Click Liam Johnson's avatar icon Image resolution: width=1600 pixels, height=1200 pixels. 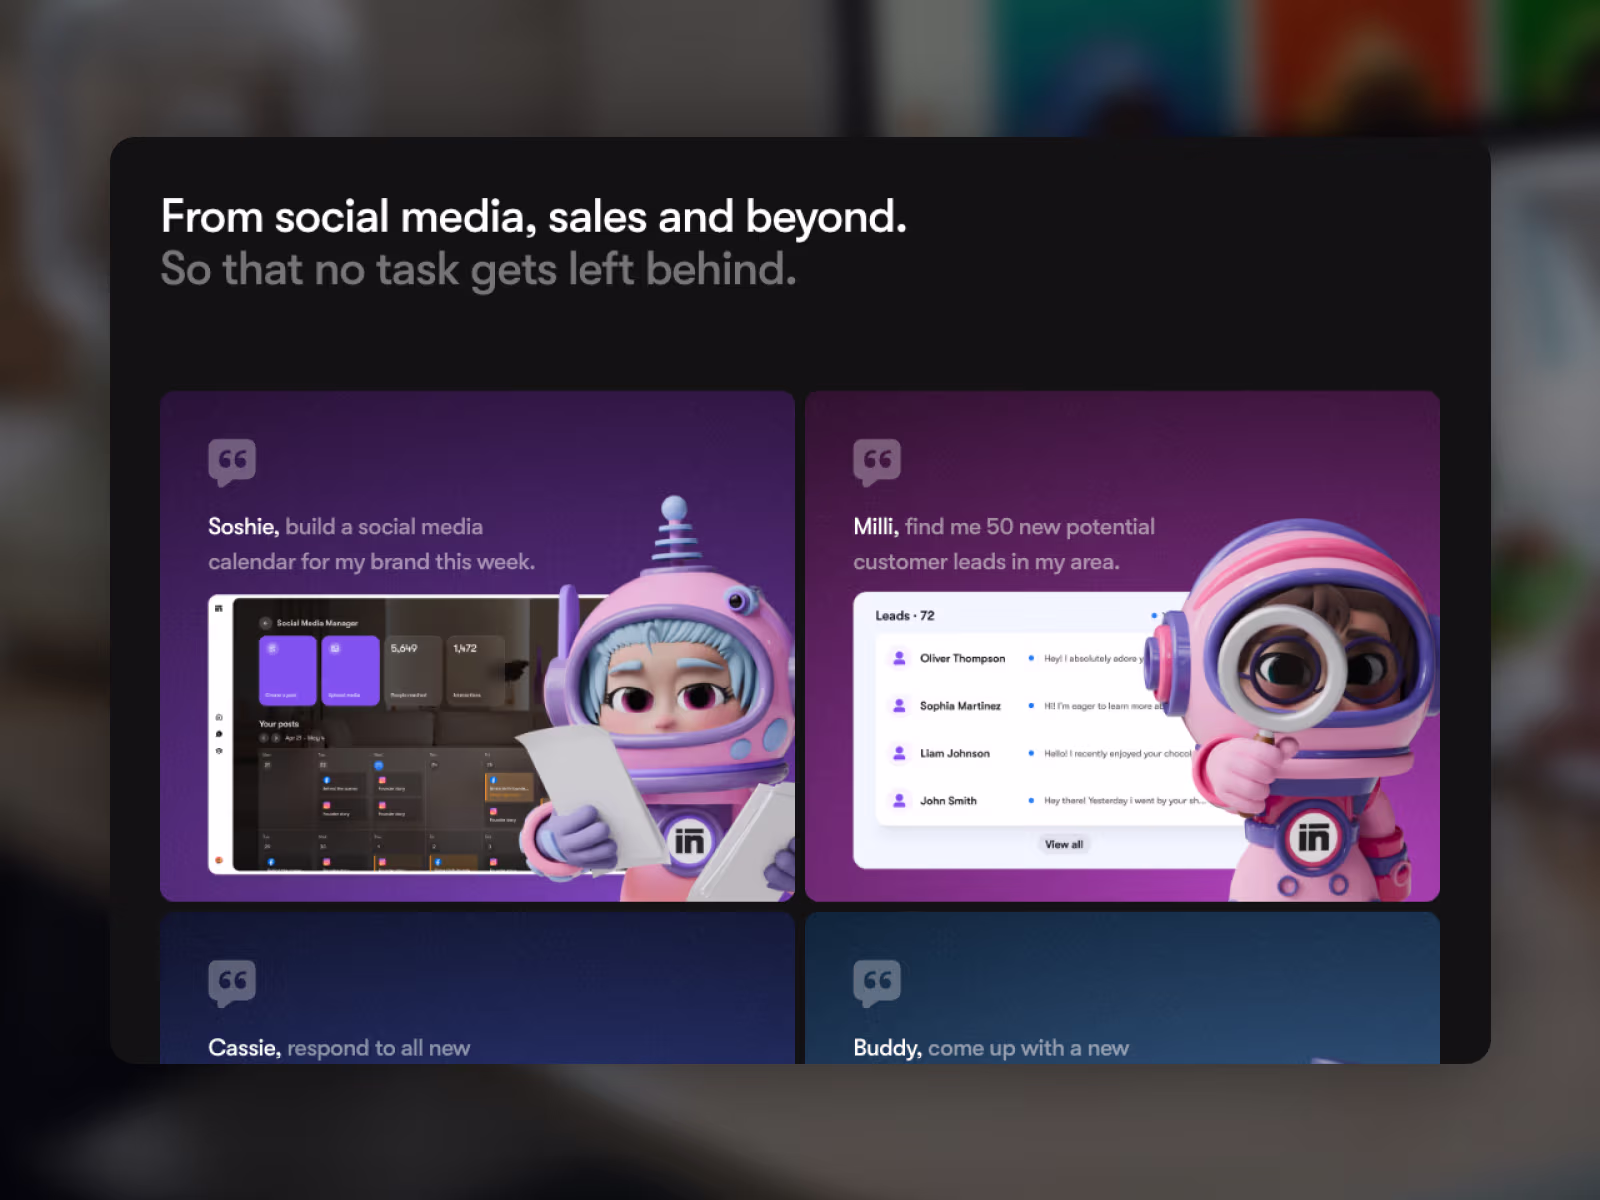tap(899, 753)
